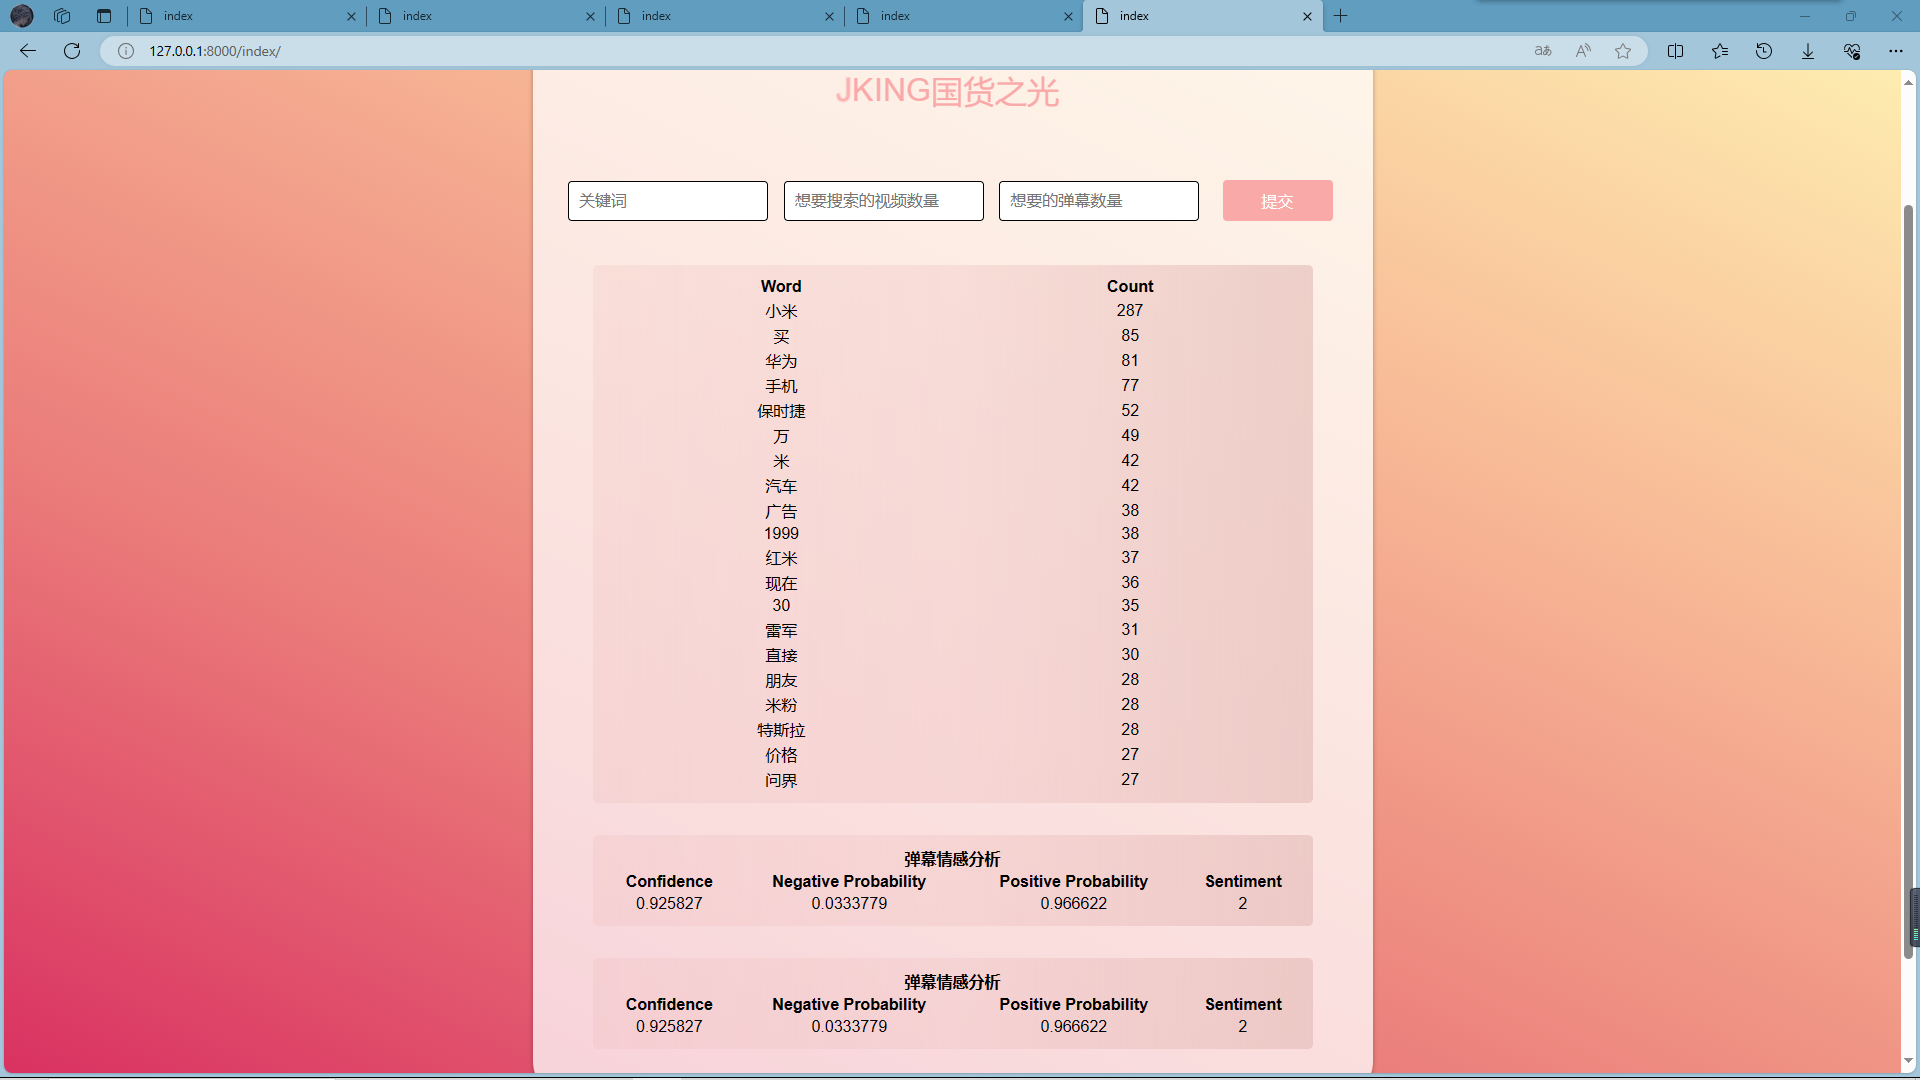The height and width of the screenshot is (1080, 1920).
Task: Close the second index tab
Action: tap(590, 16)
